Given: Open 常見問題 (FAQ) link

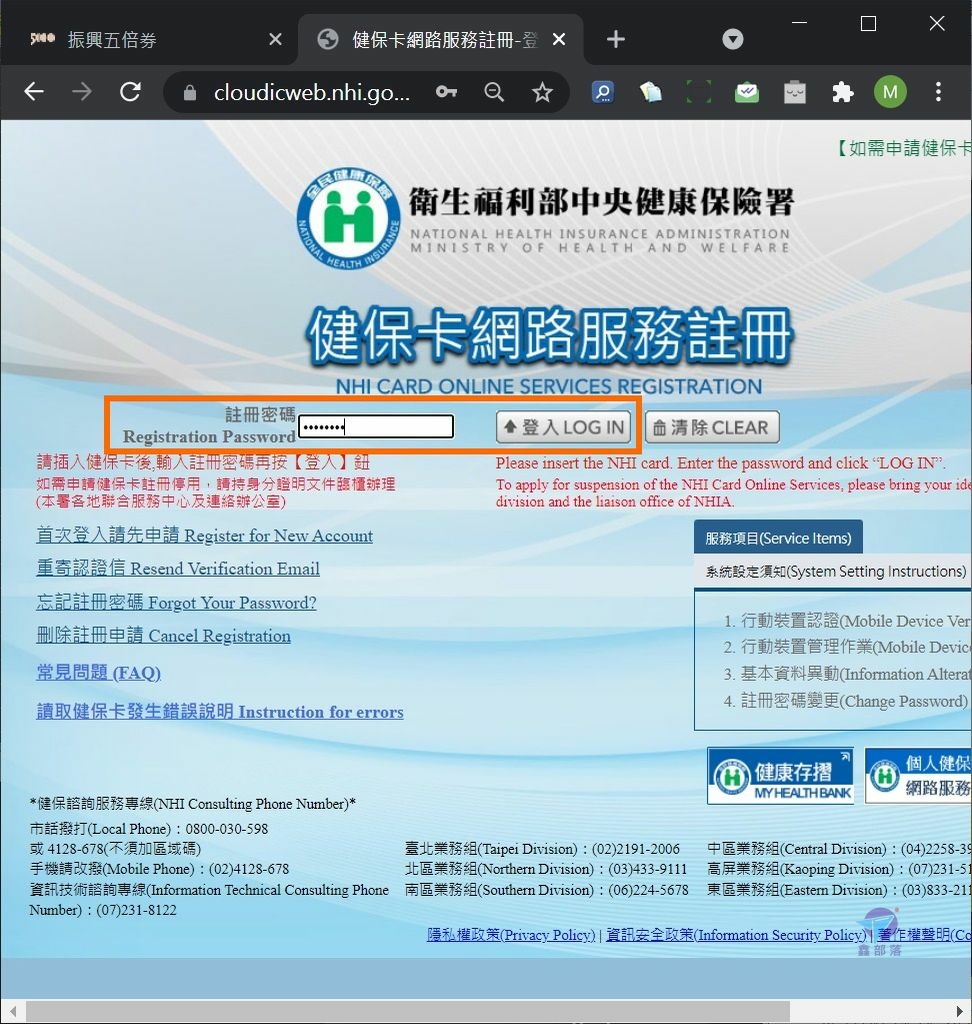Looking at the screenshot, I should click(99, 673).
